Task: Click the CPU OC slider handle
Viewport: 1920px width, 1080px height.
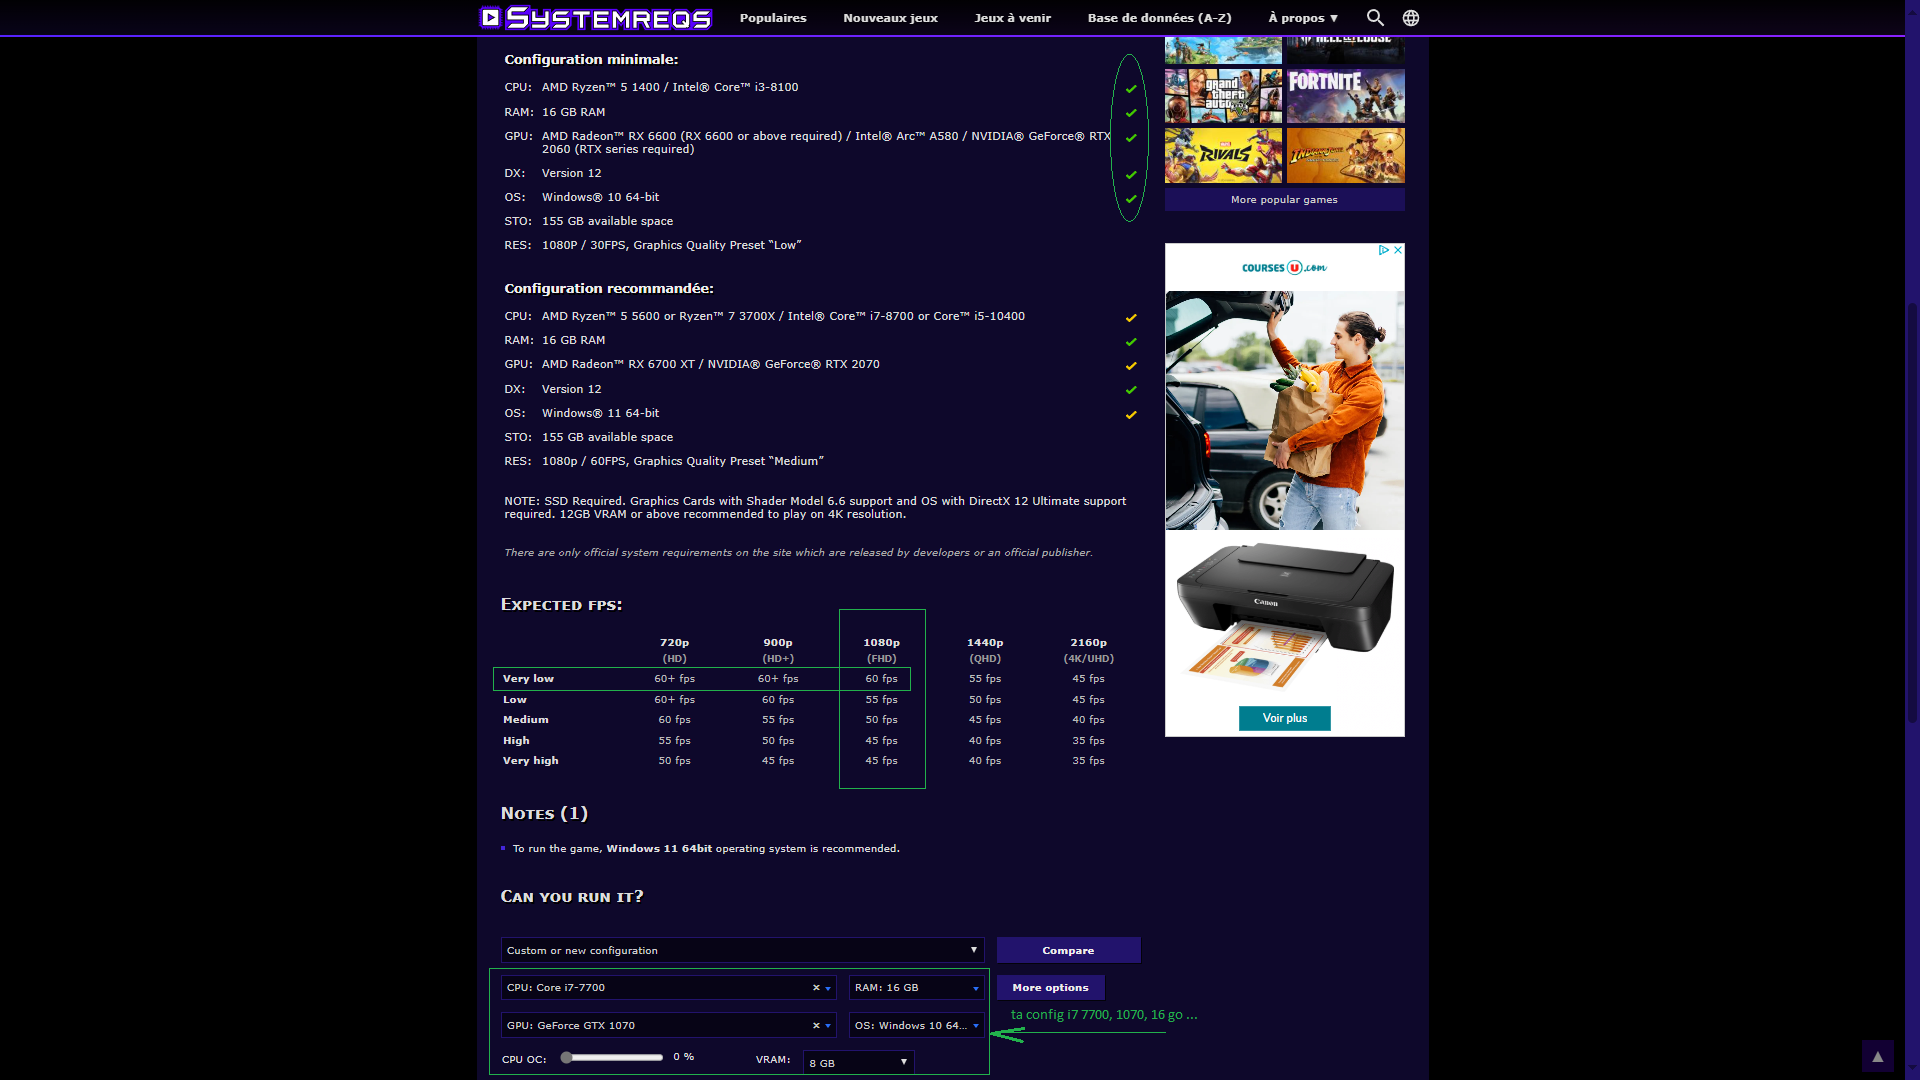Action: tap(567, 1058)
